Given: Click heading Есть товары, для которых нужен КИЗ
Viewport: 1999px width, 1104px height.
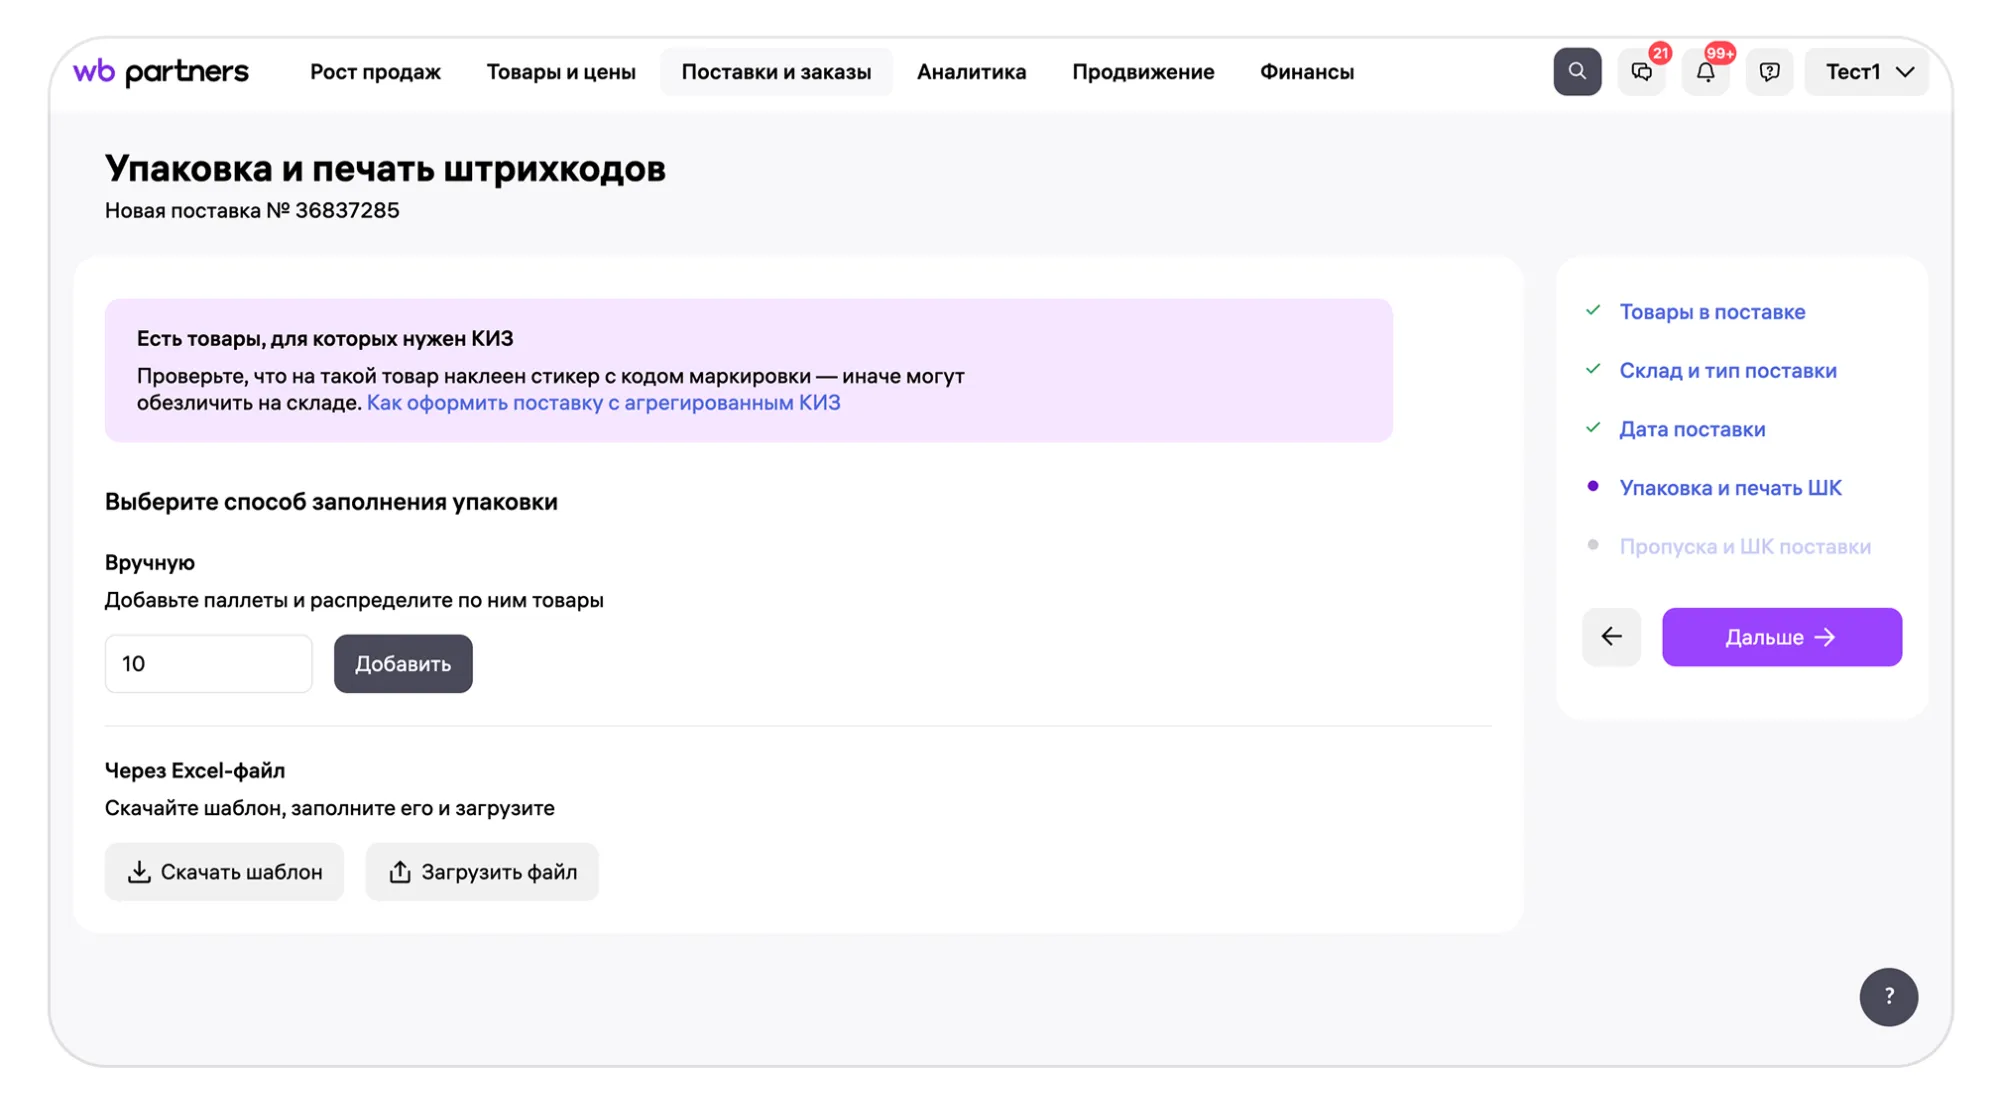Looking at the screenshot, I should [325, 339].
